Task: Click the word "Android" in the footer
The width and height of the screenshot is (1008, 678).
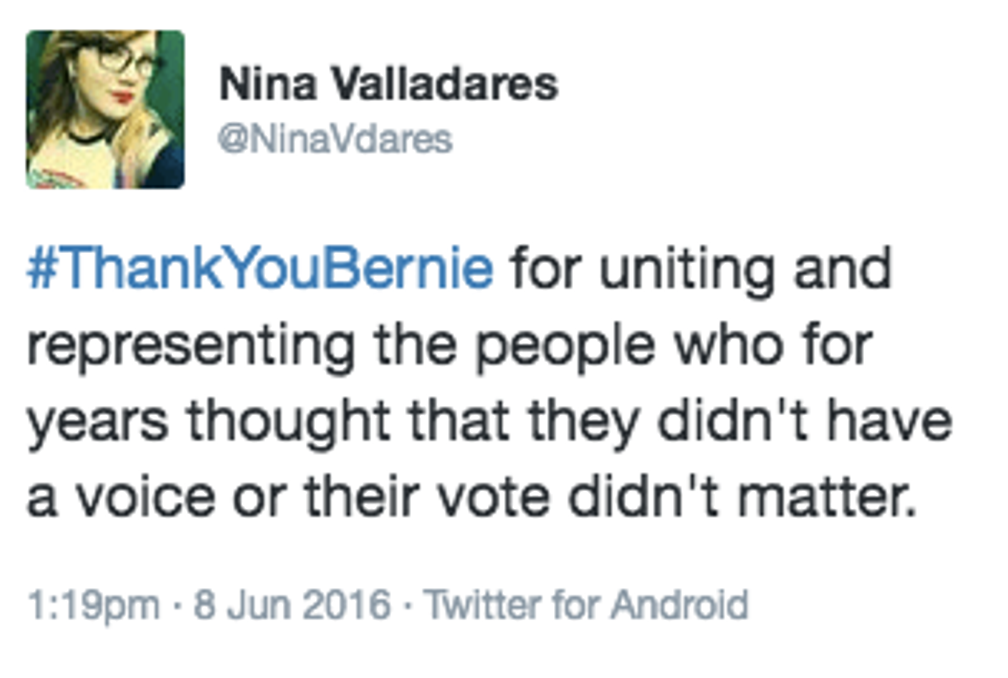Action: (680, 605)
